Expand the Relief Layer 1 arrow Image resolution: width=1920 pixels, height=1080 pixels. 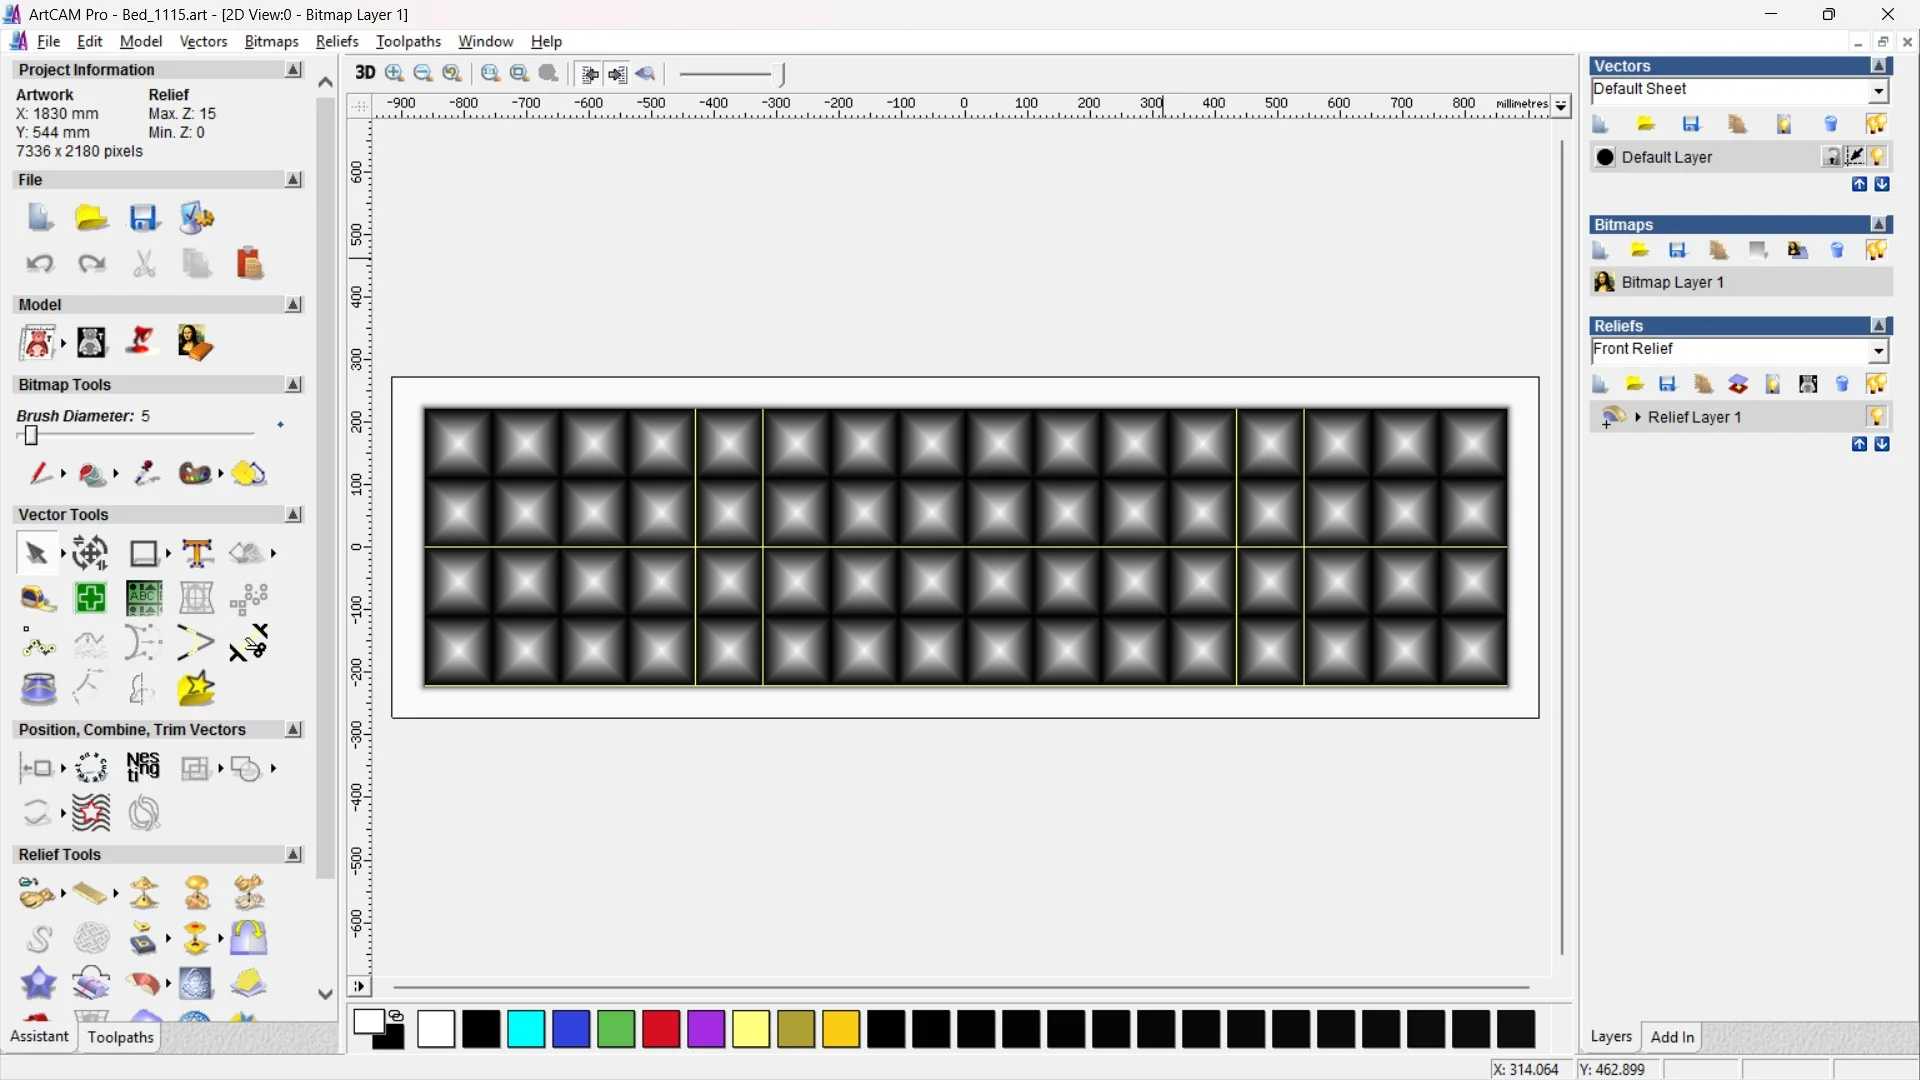(x=1638, y=417)
